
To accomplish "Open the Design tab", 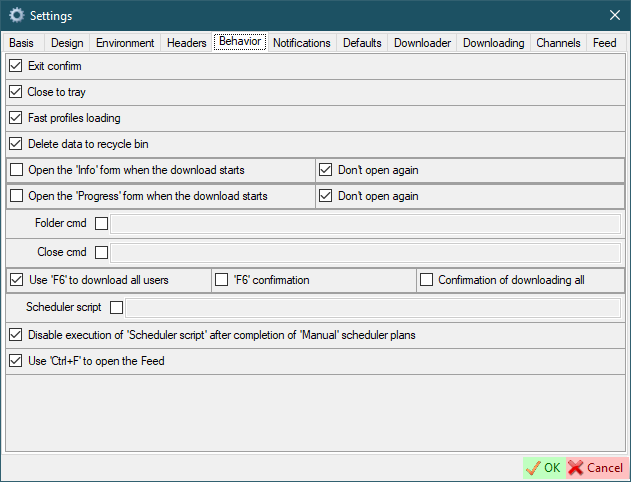I will click(67, 43).
